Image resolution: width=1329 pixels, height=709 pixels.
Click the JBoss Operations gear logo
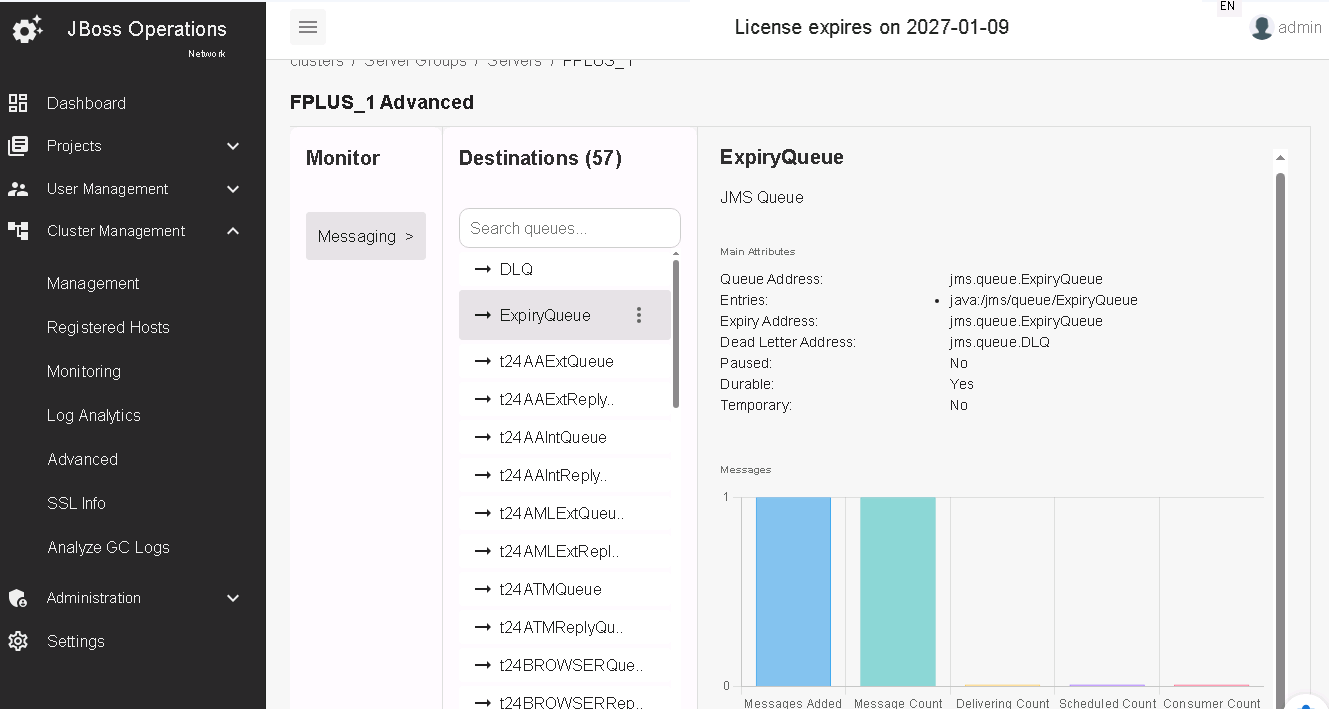pyautogui.click(x=27, y=30)
